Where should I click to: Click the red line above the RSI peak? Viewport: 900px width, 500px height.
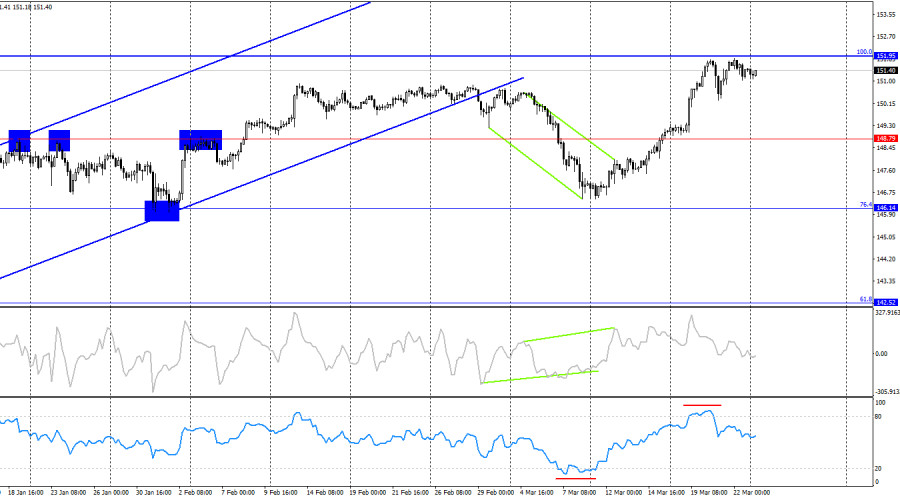702,405
